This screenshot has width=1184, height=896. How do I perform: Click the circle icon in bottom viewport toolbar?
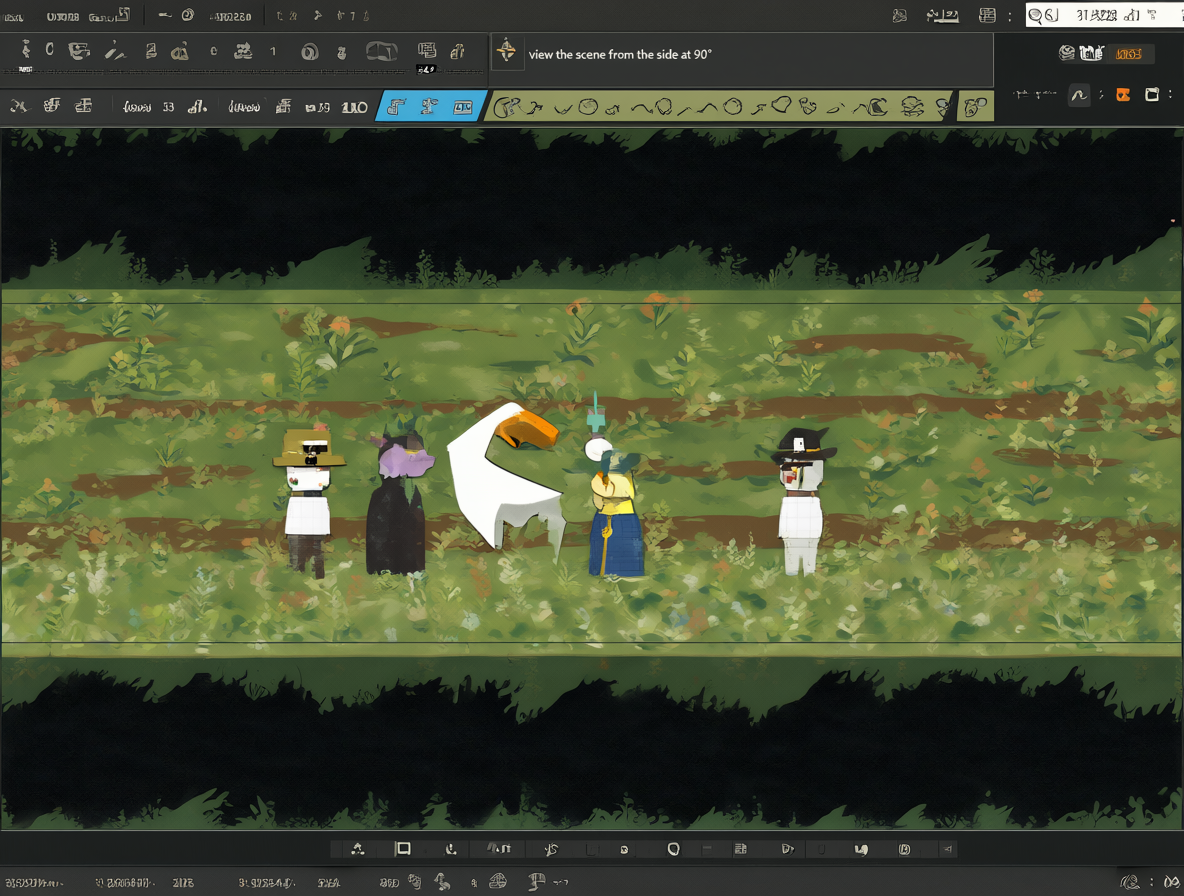pos(674,849)
